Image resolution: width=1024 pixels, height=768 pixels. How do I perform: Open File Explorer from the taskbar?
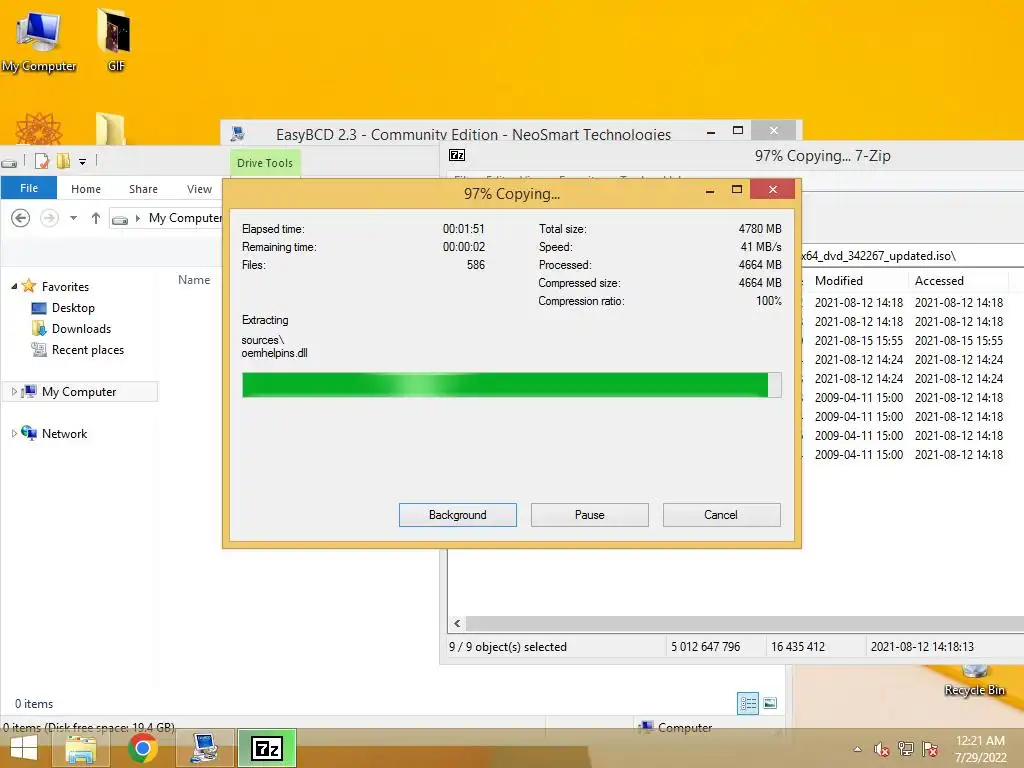pyautogui.click(x=81, y=748)
